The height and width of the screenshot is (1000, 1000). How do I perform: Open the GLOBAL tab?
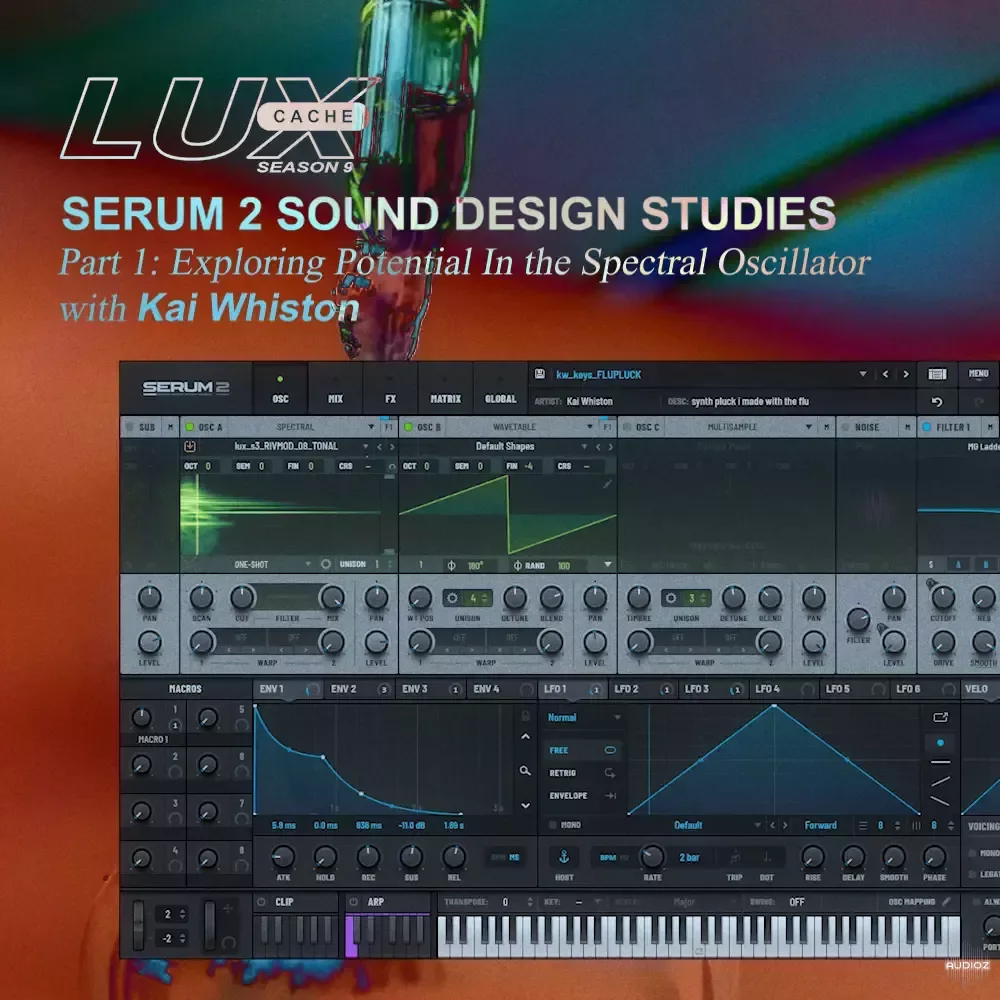coord(501,390)
